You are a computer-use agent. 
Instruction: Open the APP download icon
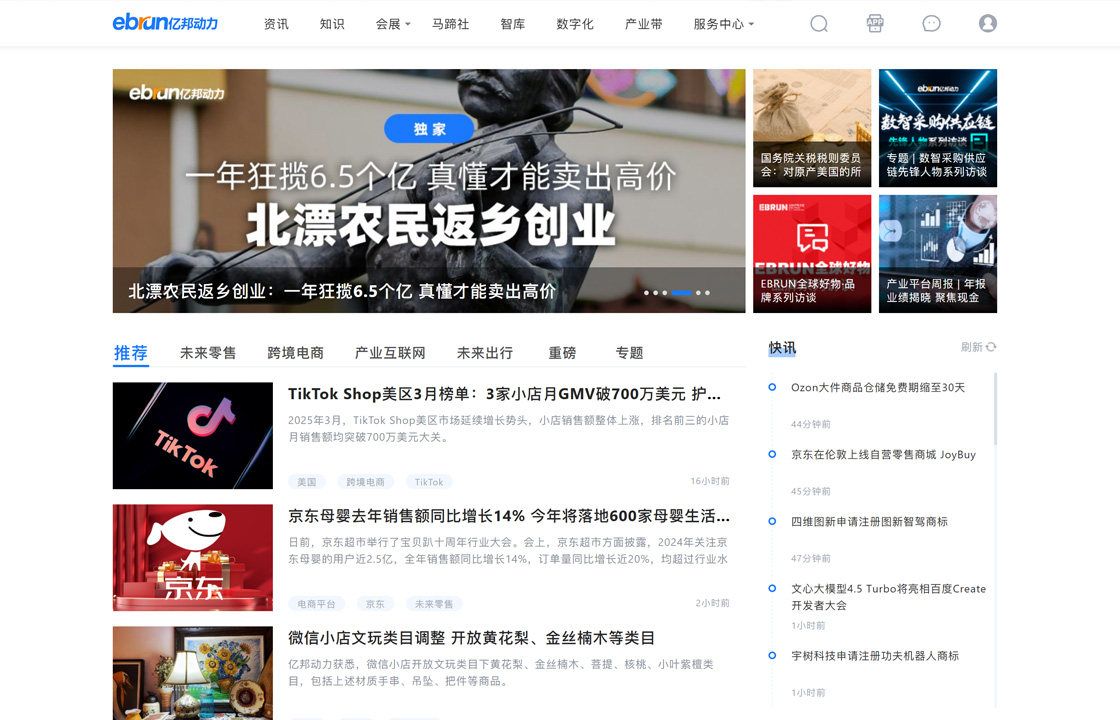pos(875,24)
